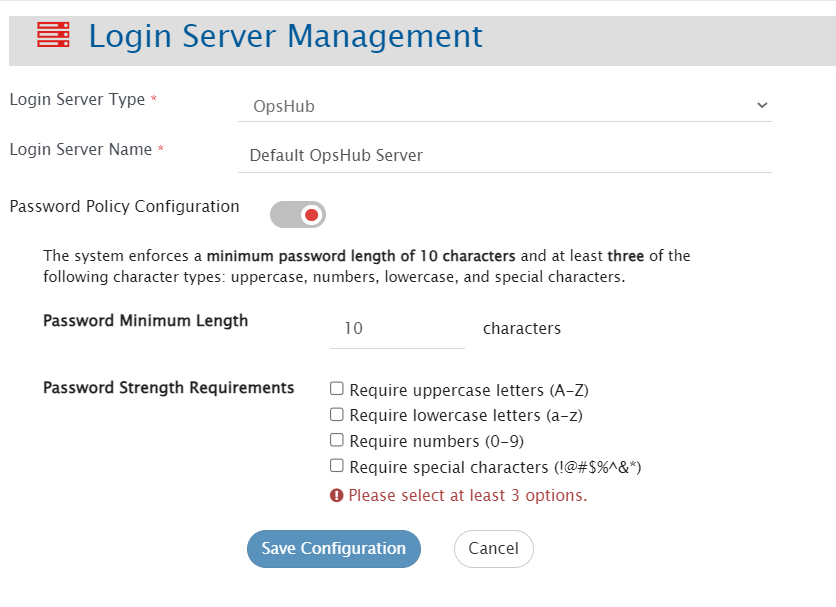
Task: Click the Cancel button
Action: point(493,548)
